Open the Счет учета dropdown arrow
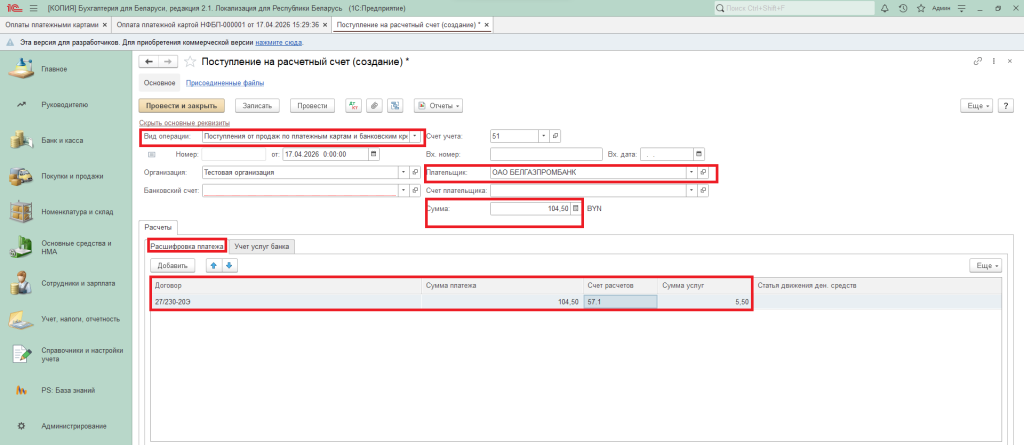The height and width of the screenshot is (445, 1024). [x=543, y=136]
